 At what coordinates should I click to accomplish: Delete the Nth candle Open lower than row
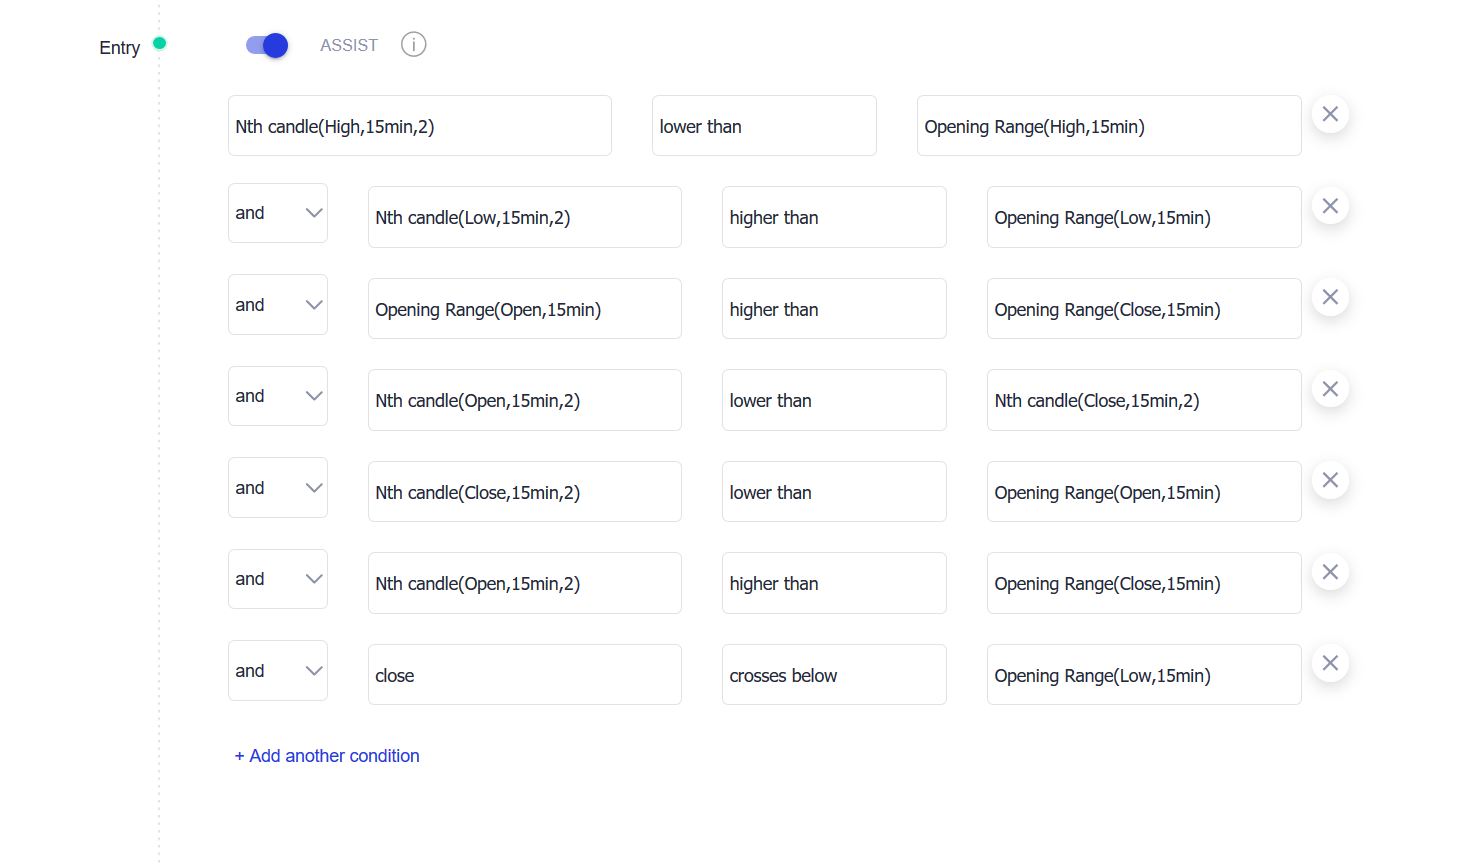pos(1330,389)
